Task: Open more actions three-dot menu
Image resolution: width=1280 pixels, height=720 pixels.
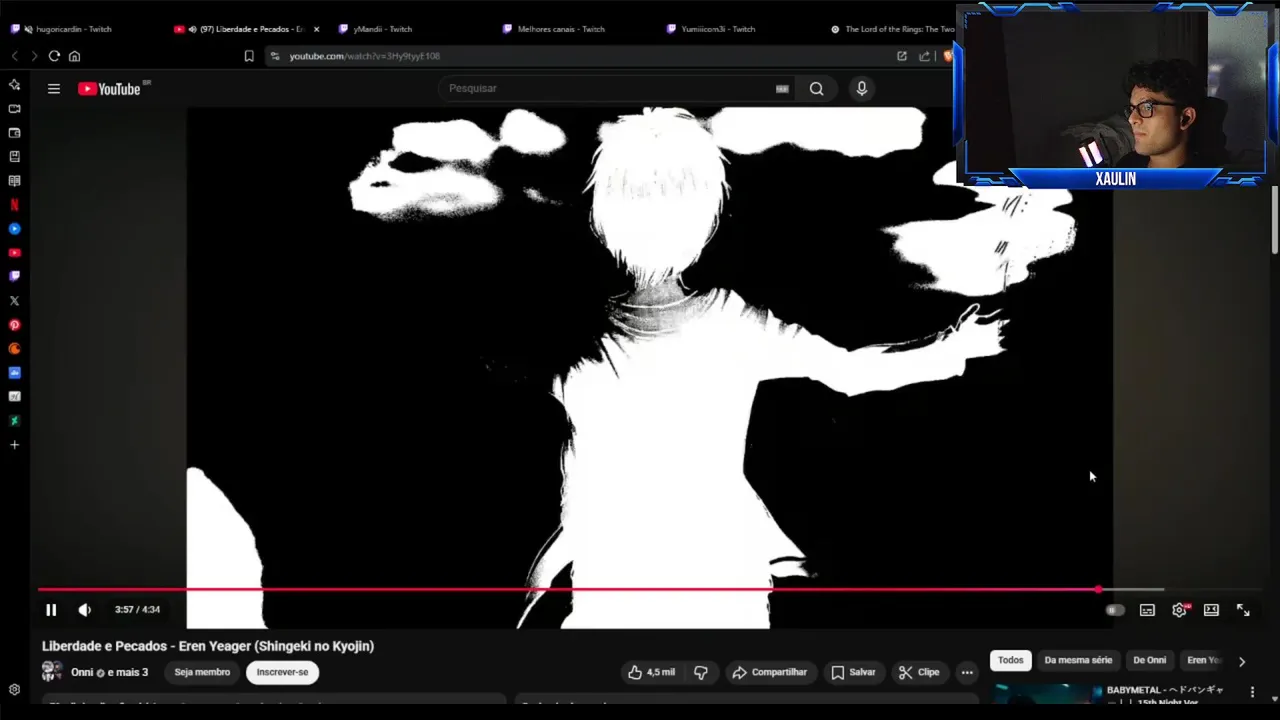Action: pos(967,672)
